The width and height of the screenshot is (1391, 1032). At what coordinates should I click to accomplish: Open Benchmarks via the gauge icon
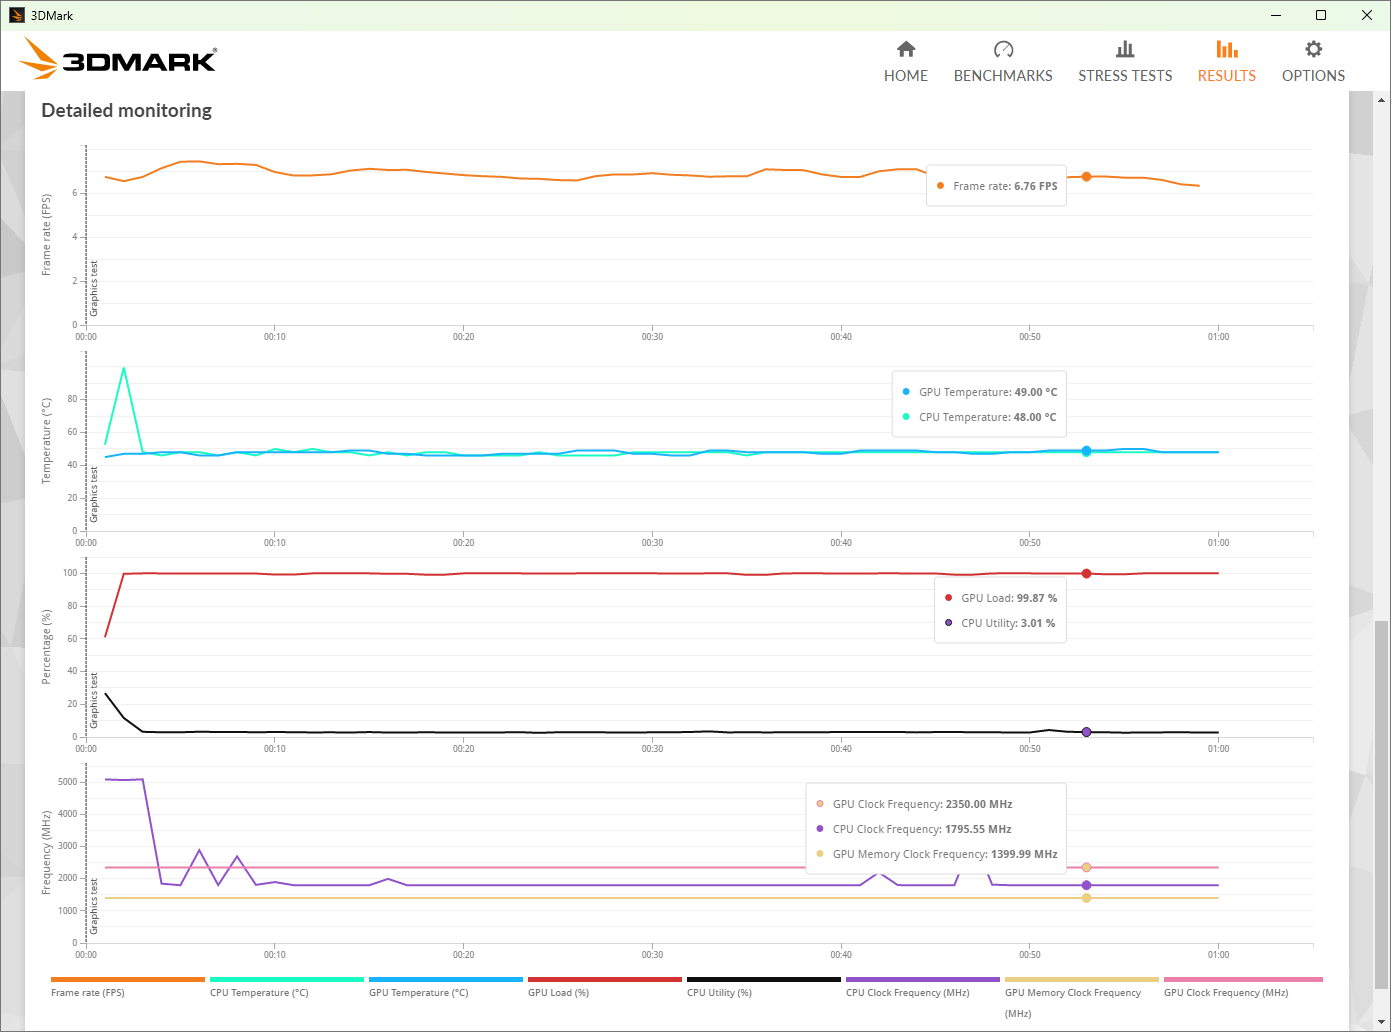(1003, 49)
